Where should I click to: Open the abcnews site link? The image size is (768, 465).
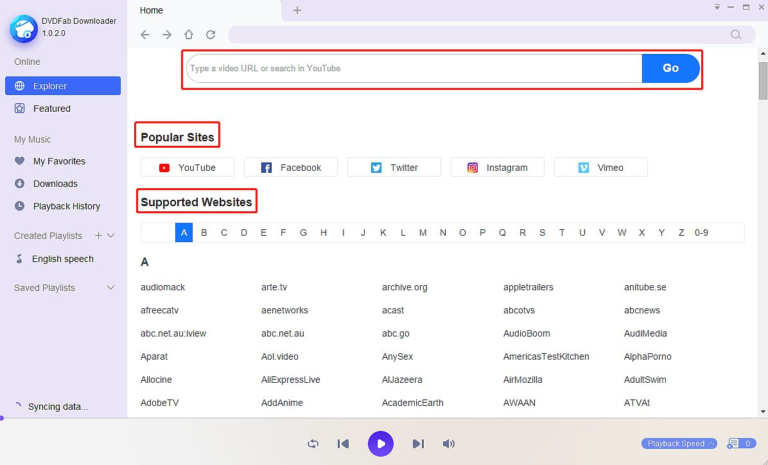[x=642, y=310]
